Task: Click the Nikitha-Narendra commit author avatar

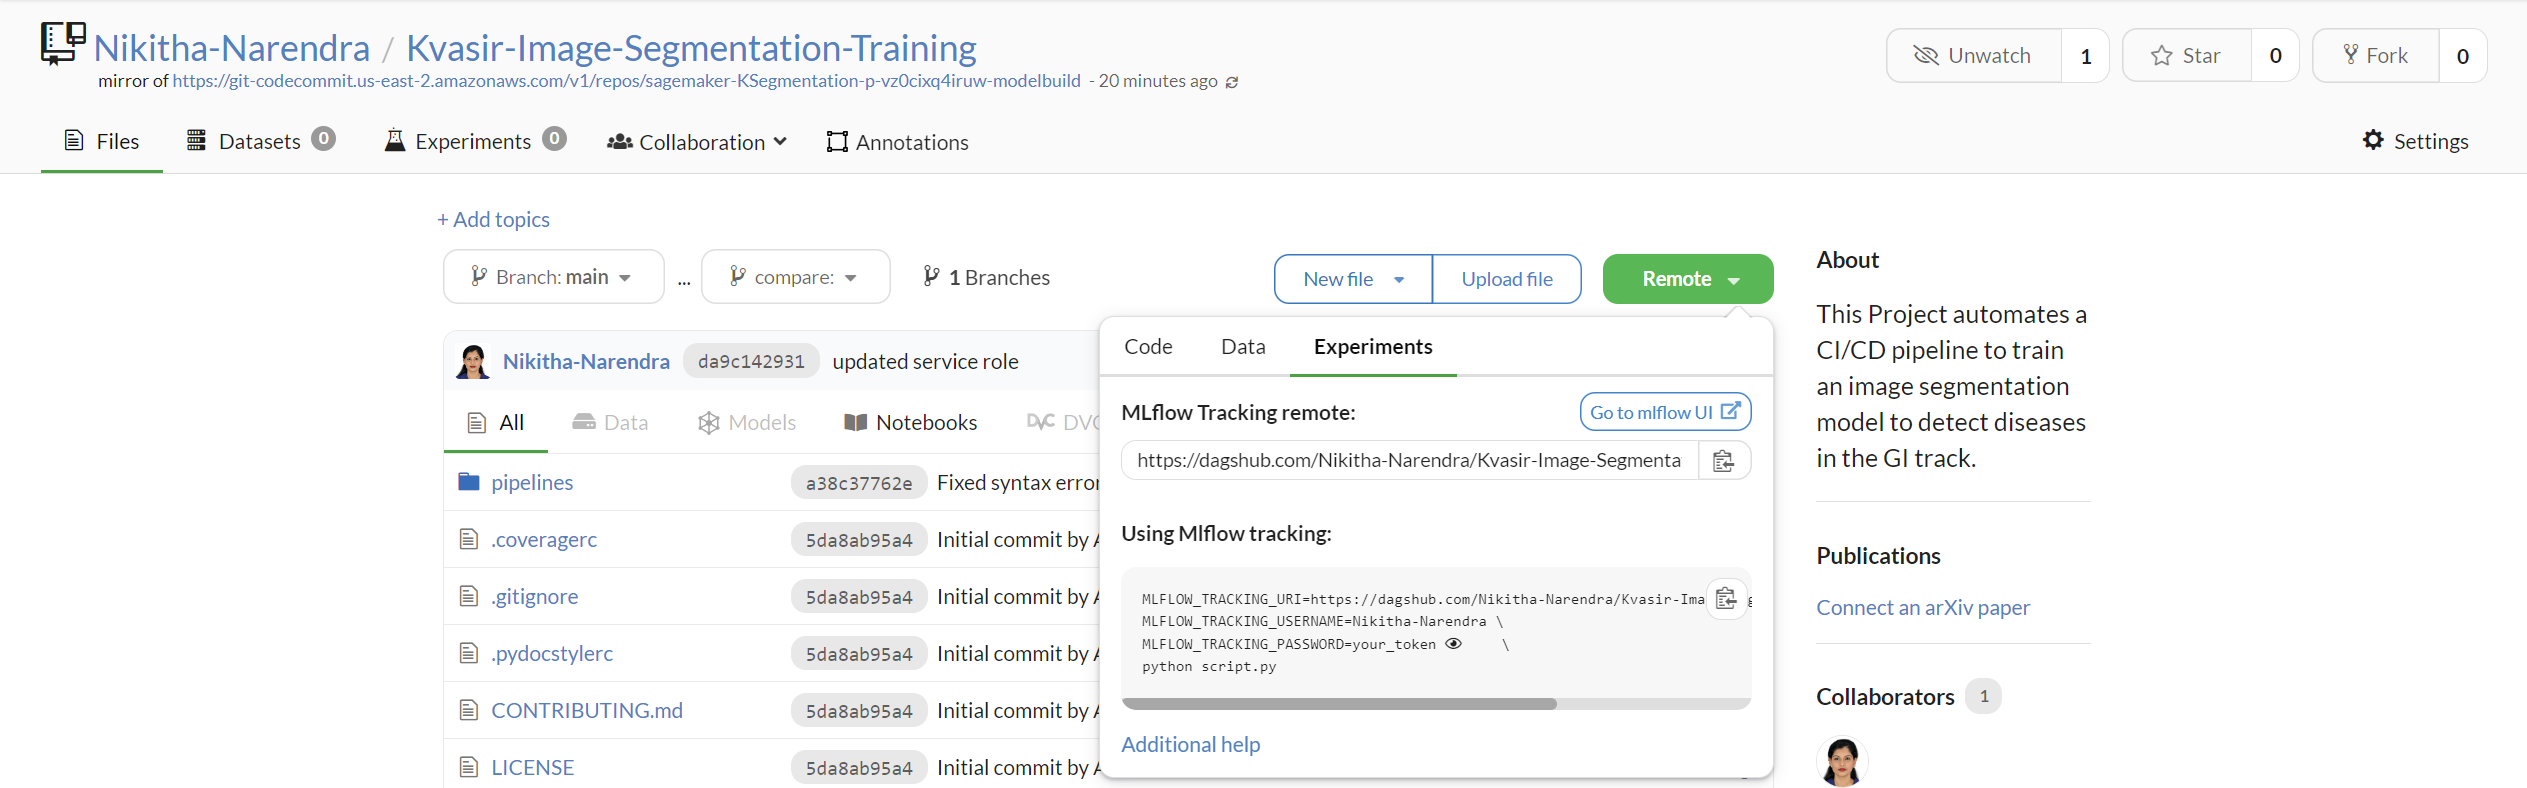Action: (x=473, y=361)
